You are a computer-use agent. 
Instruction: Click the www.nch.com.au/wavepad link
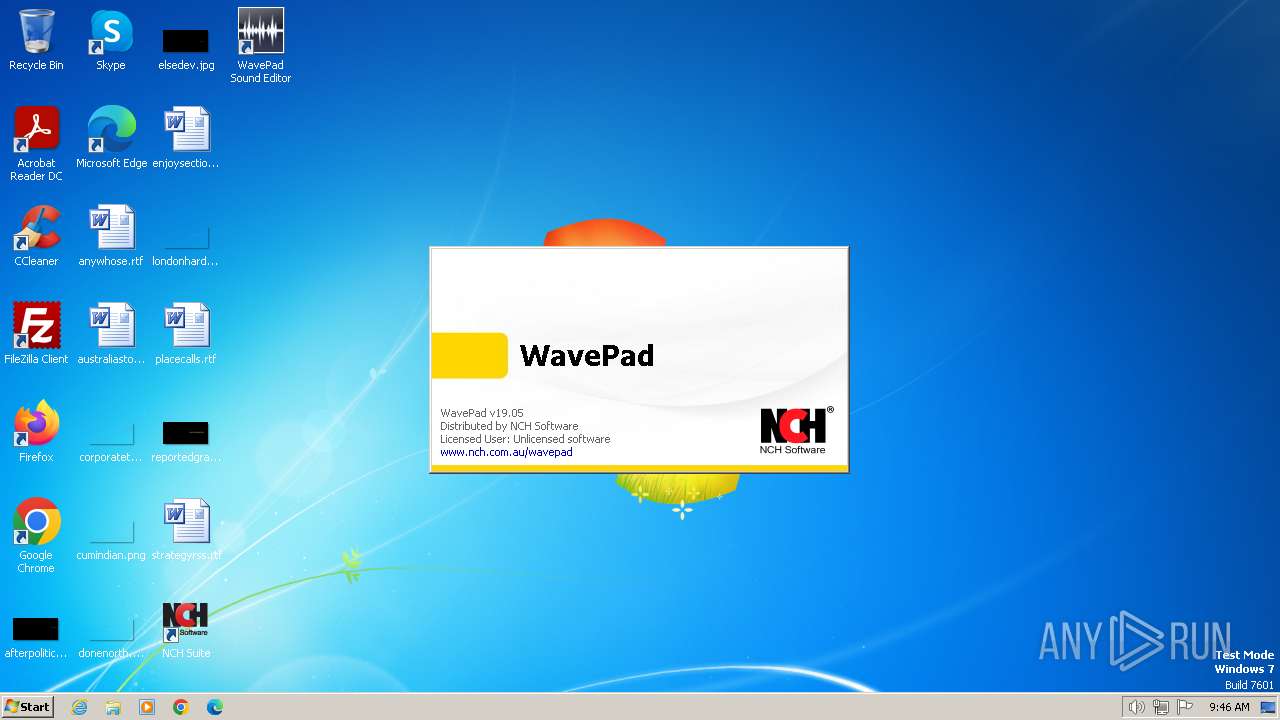coord(506,452)
